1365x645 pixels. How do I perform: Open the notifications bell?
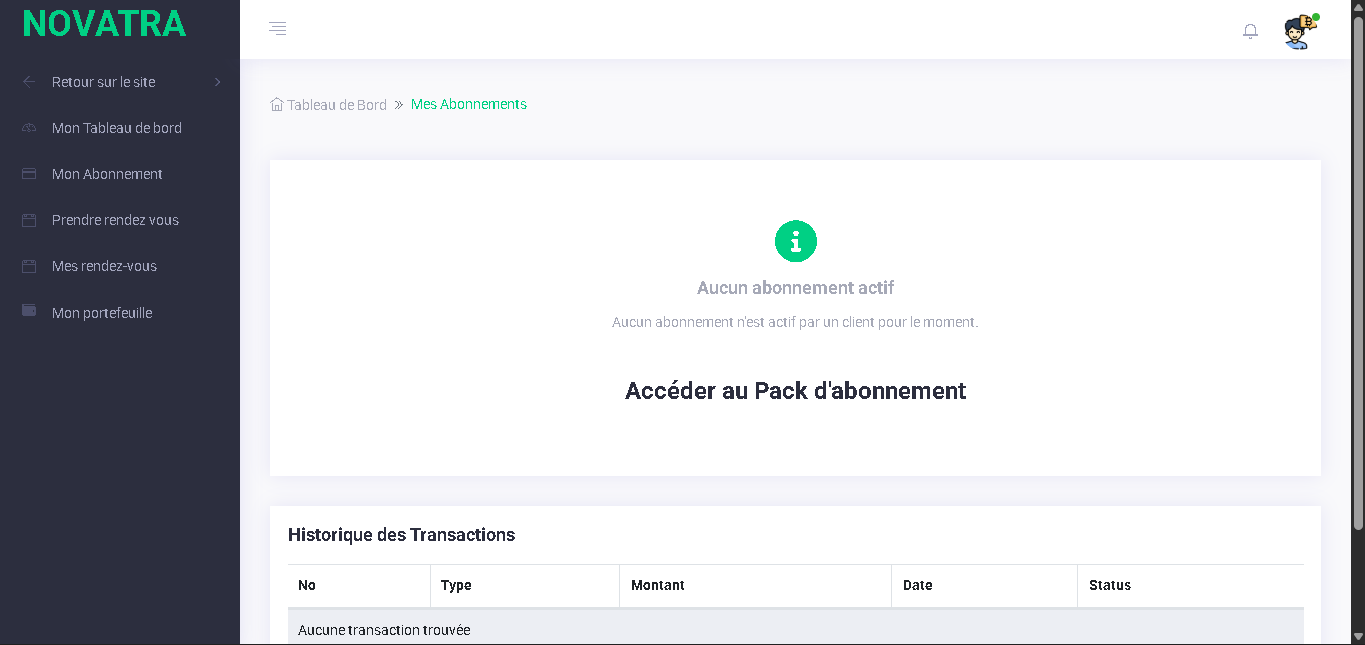(x=1250, y=31)
